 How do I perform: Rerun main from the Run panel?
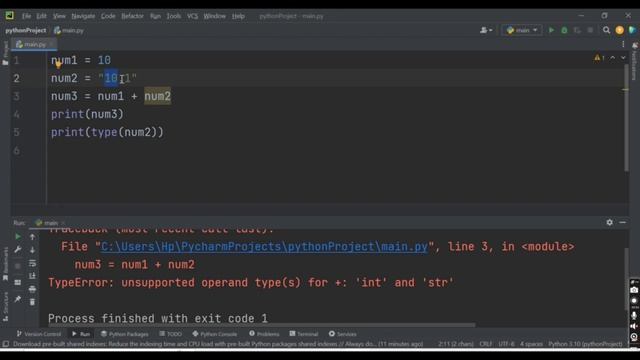(x=18, y=237)
